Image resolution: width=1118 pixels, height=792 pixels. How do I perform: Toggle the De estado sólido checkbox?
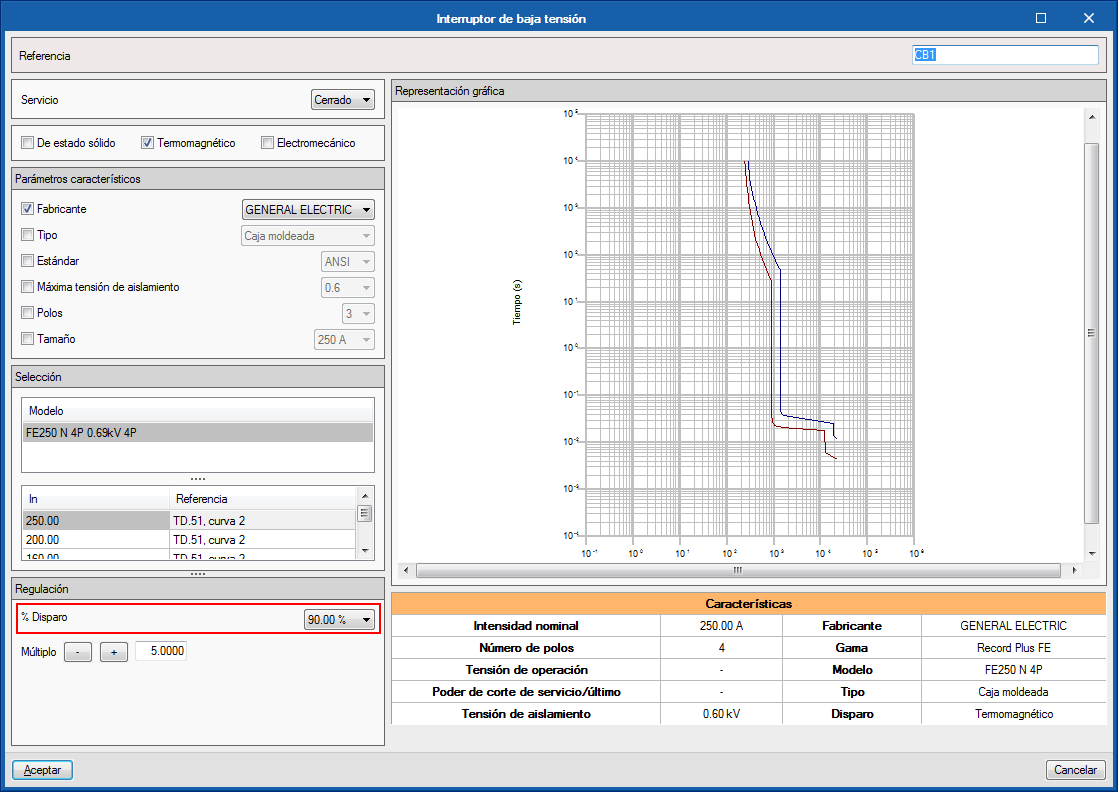pyautogui.click(x=28, y=143)
